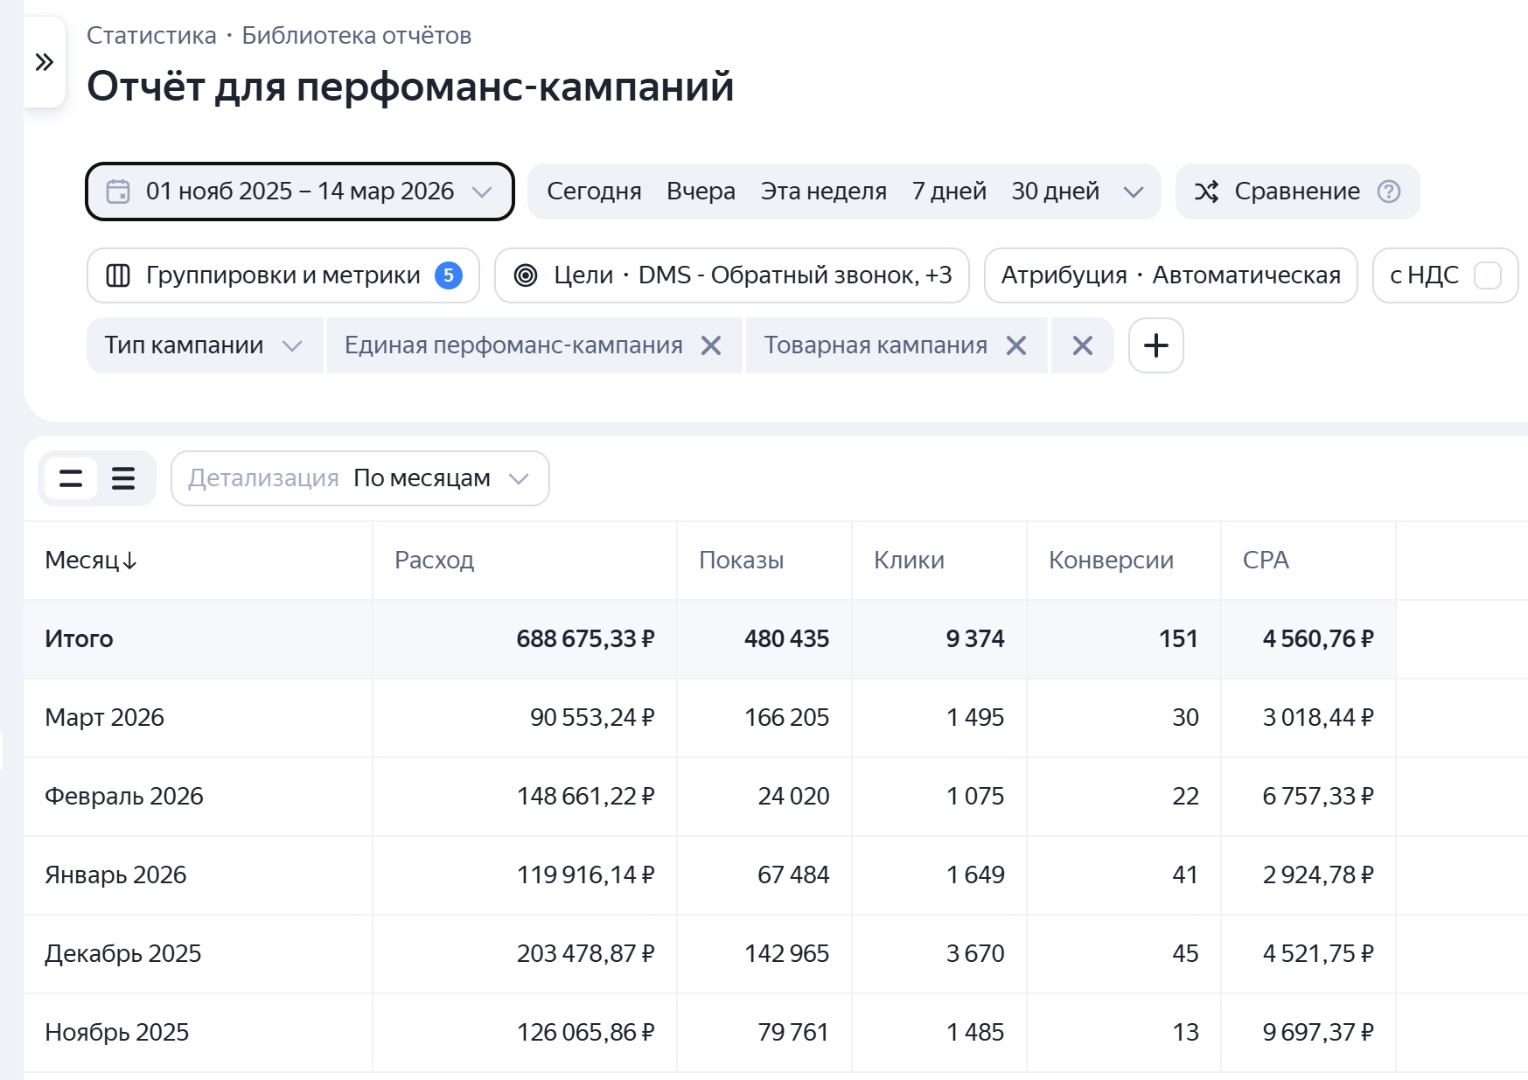Open Цели selector DMS - Обратный звонок
Screen dimensions: 1528x1080
pos(732,275)
